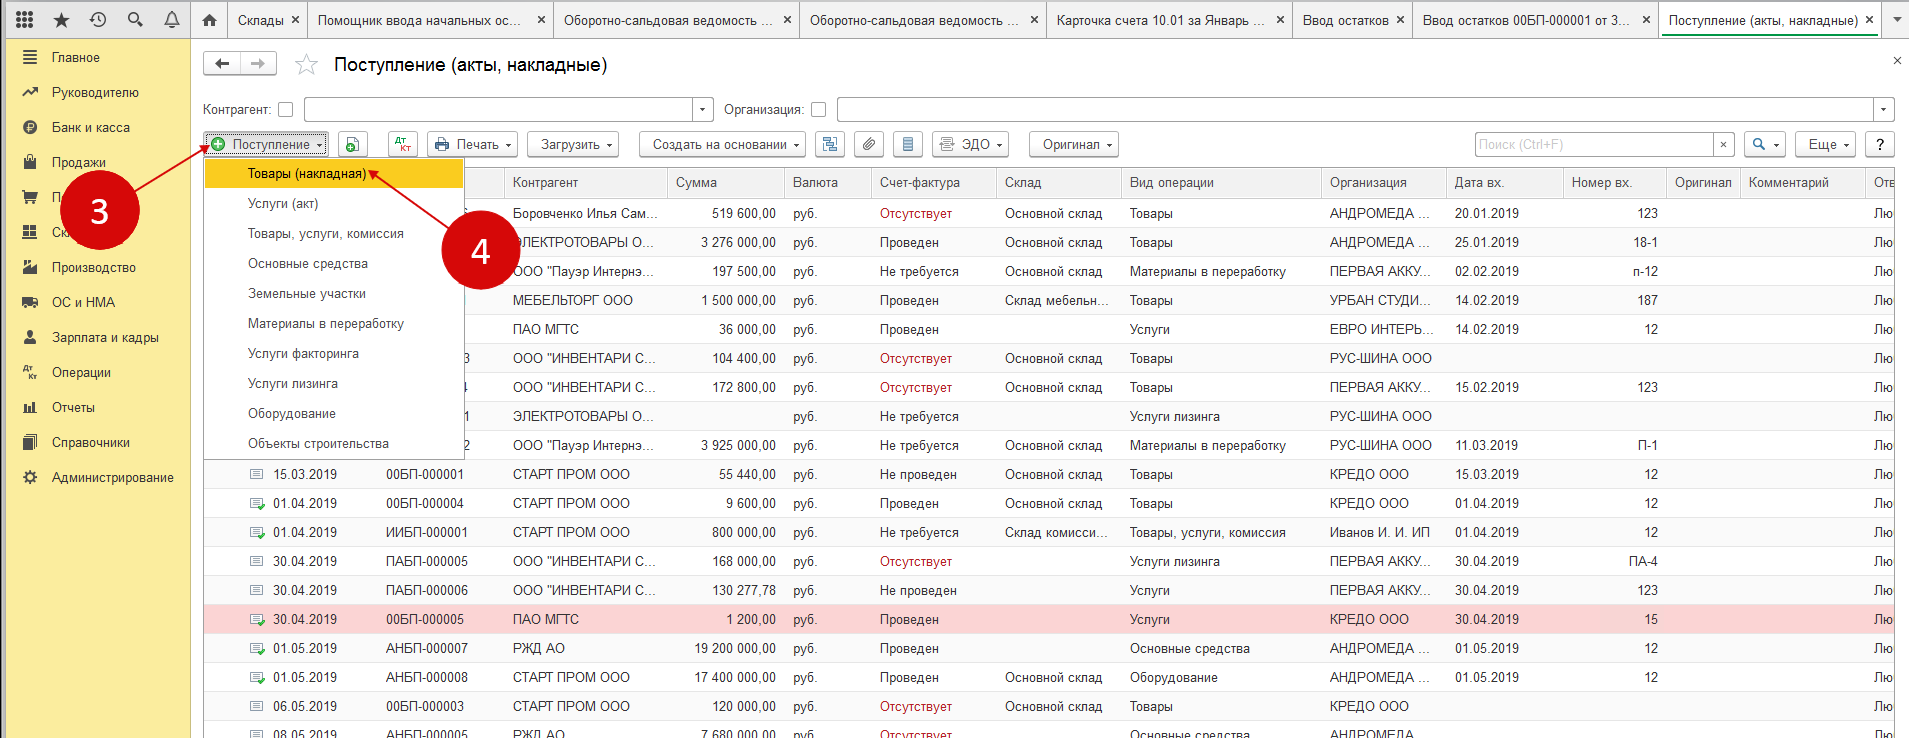Select Объекты строительства menu item
The height and width of the screenshot is (738, 1909).
point(334,444)
